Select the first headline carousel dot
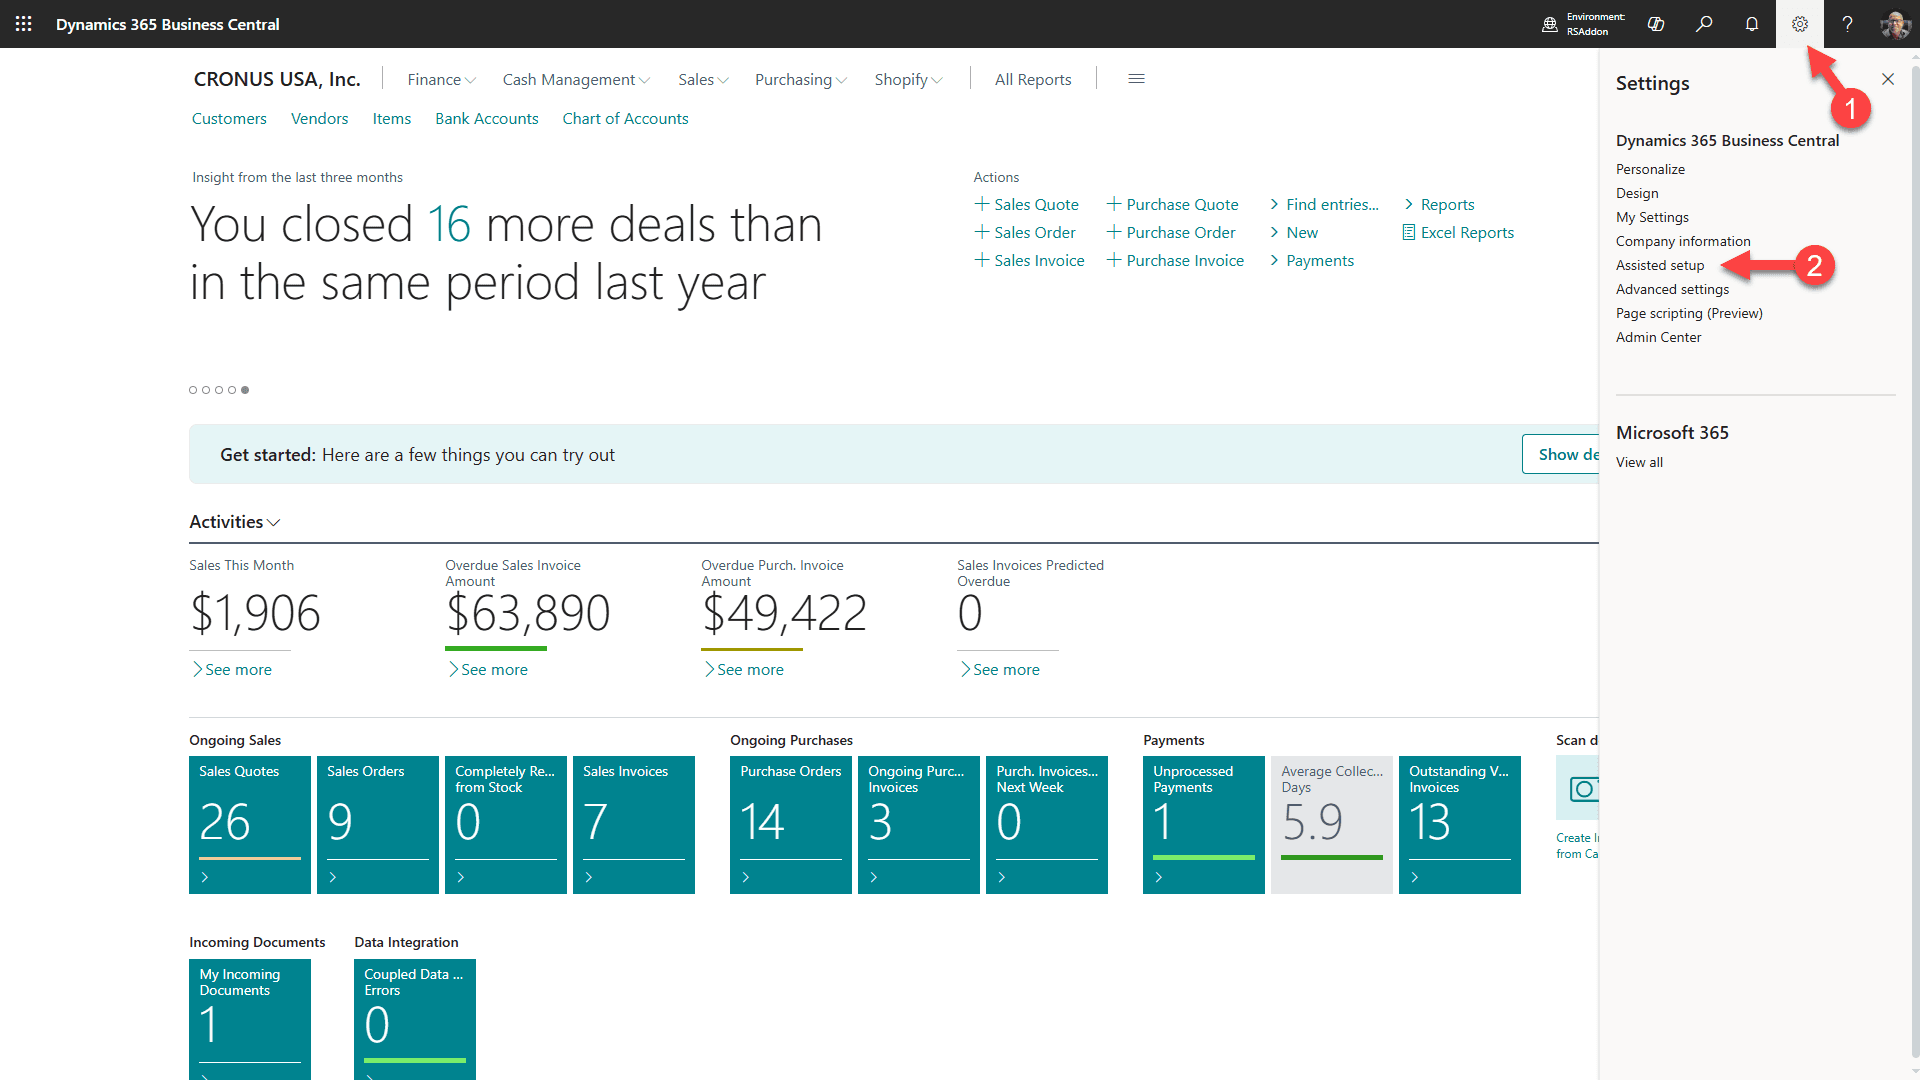This screenshot has width=1920, height=1080. click(193, 390)
